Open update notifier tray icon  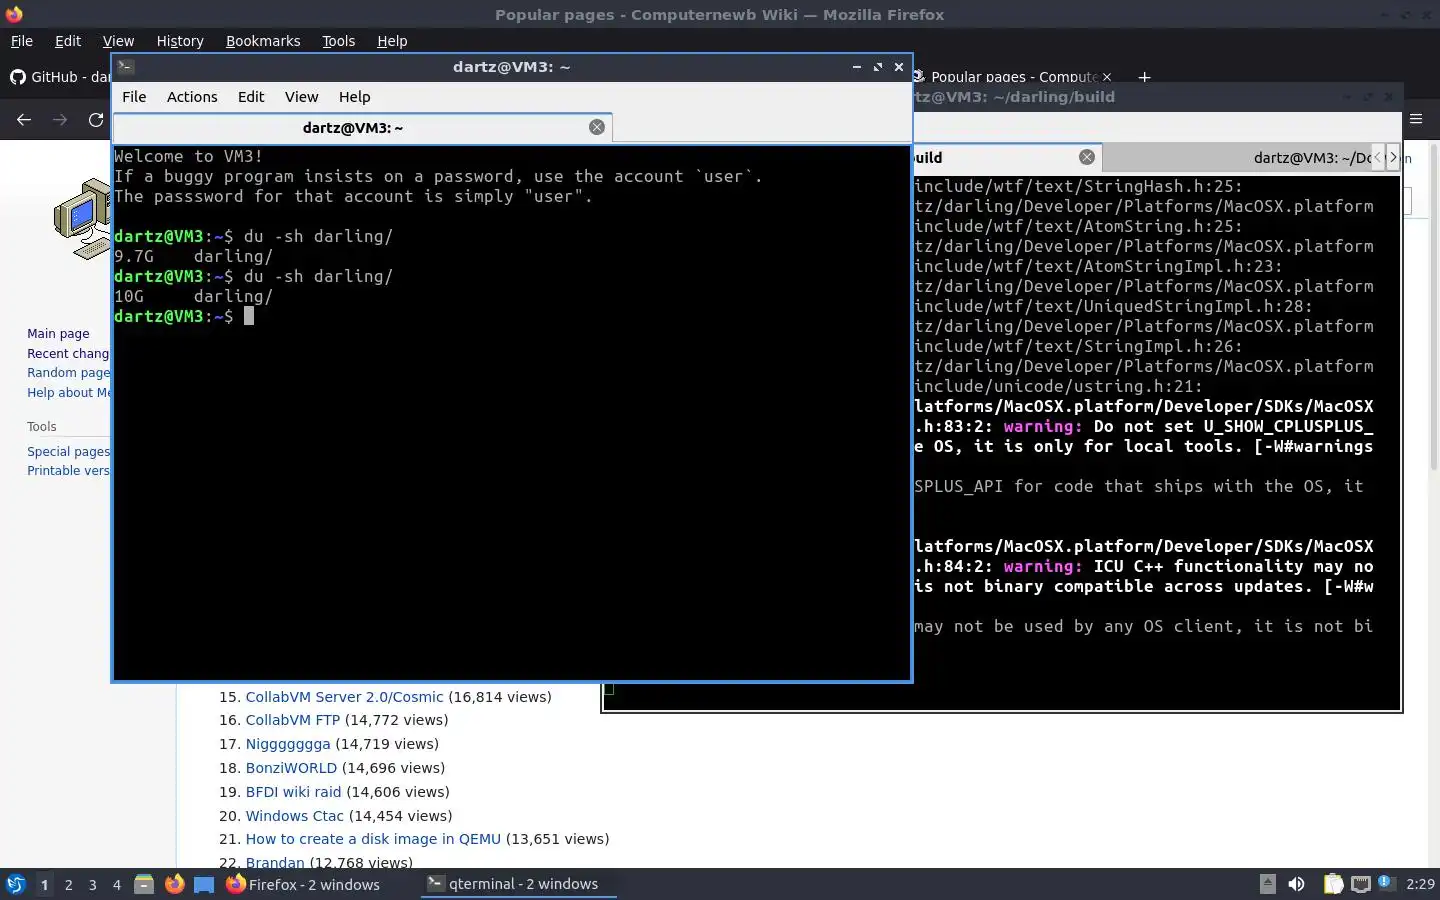click(1385, 882)
